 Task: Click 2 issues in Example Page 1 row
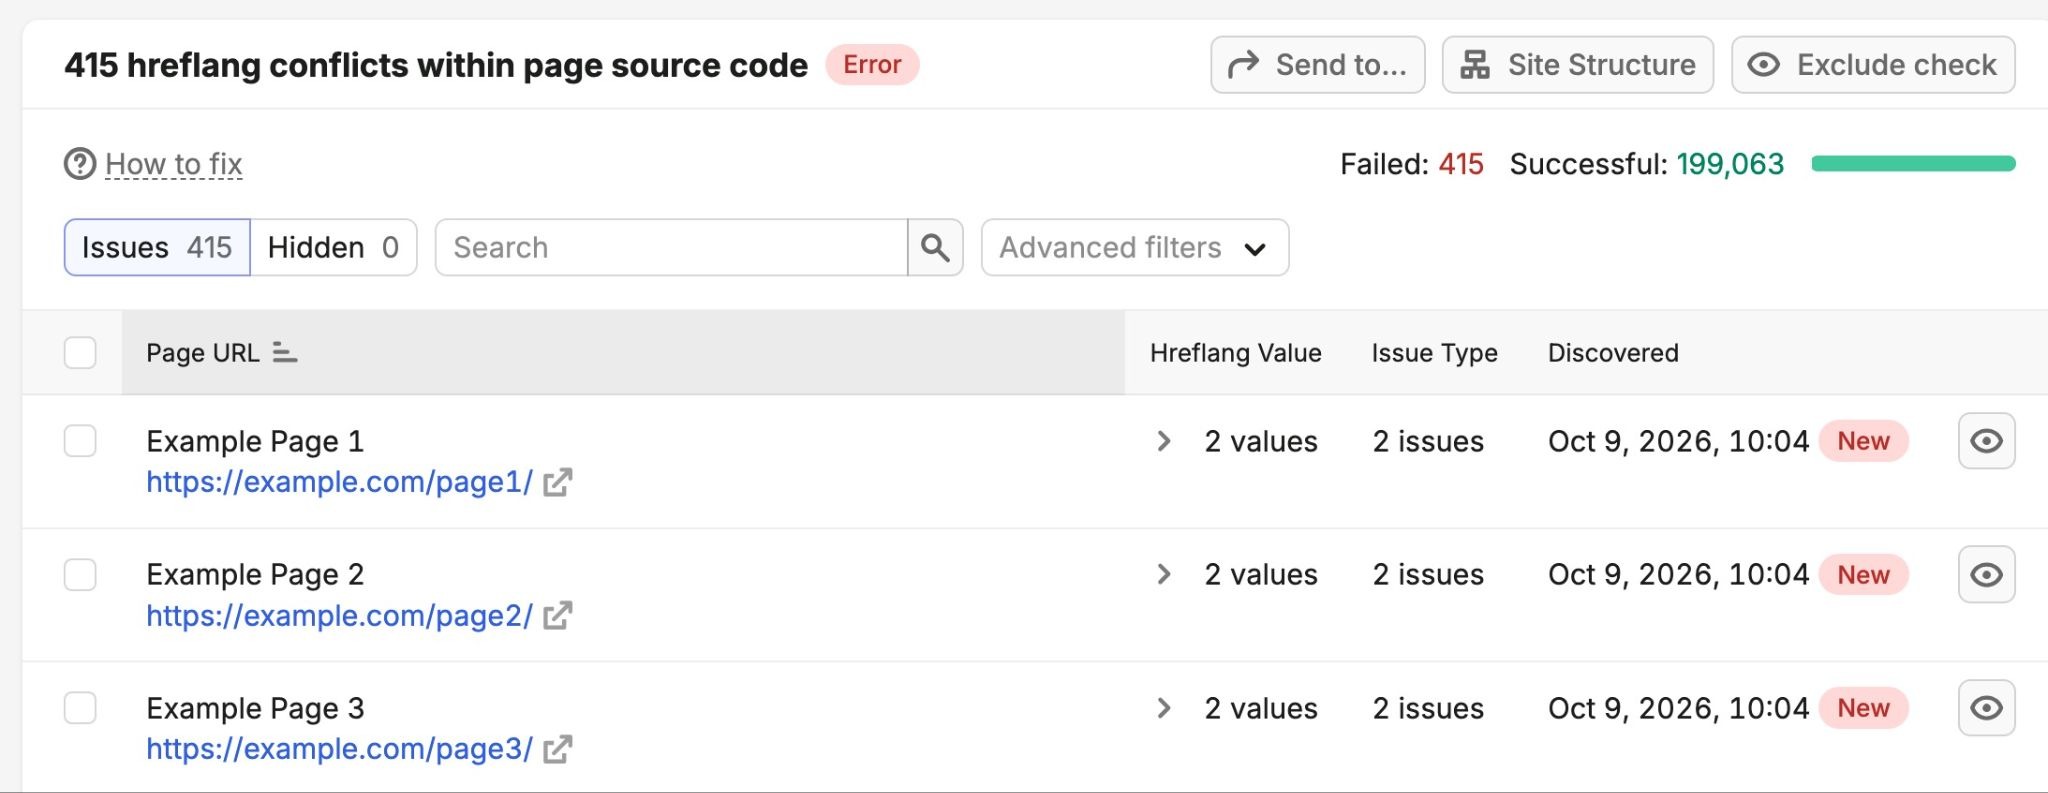1428,441
